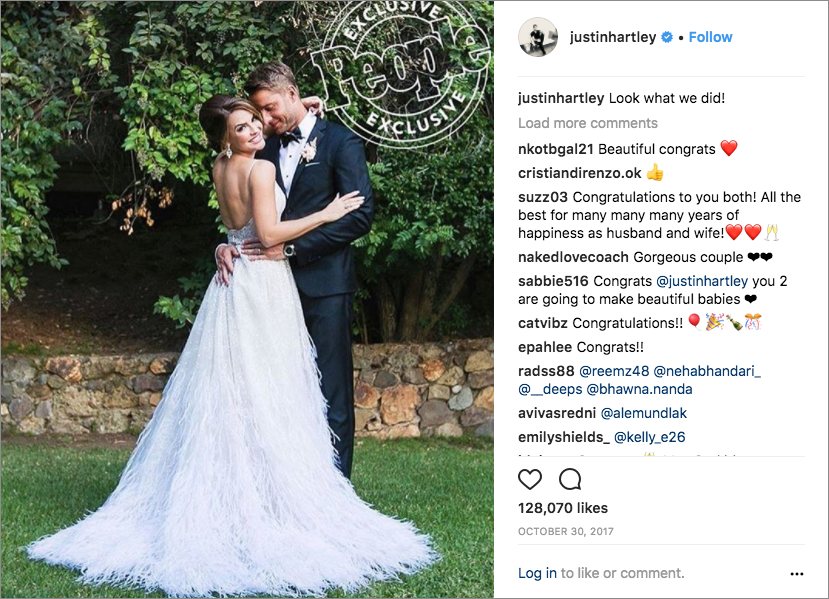Viewport: 829px width, 599px height.
Task: Open the three-dot more options menu
Action: coord(797,574)
